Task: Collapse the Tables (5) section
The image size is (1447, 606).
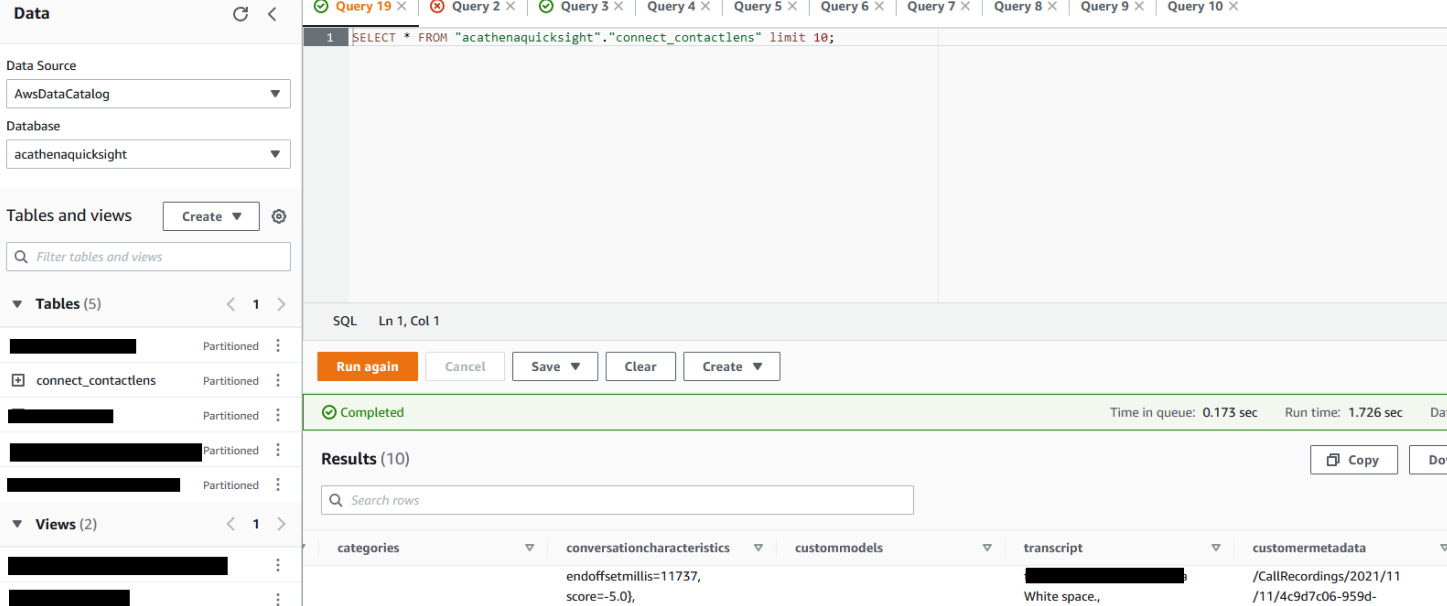Action: click(16, 303)
